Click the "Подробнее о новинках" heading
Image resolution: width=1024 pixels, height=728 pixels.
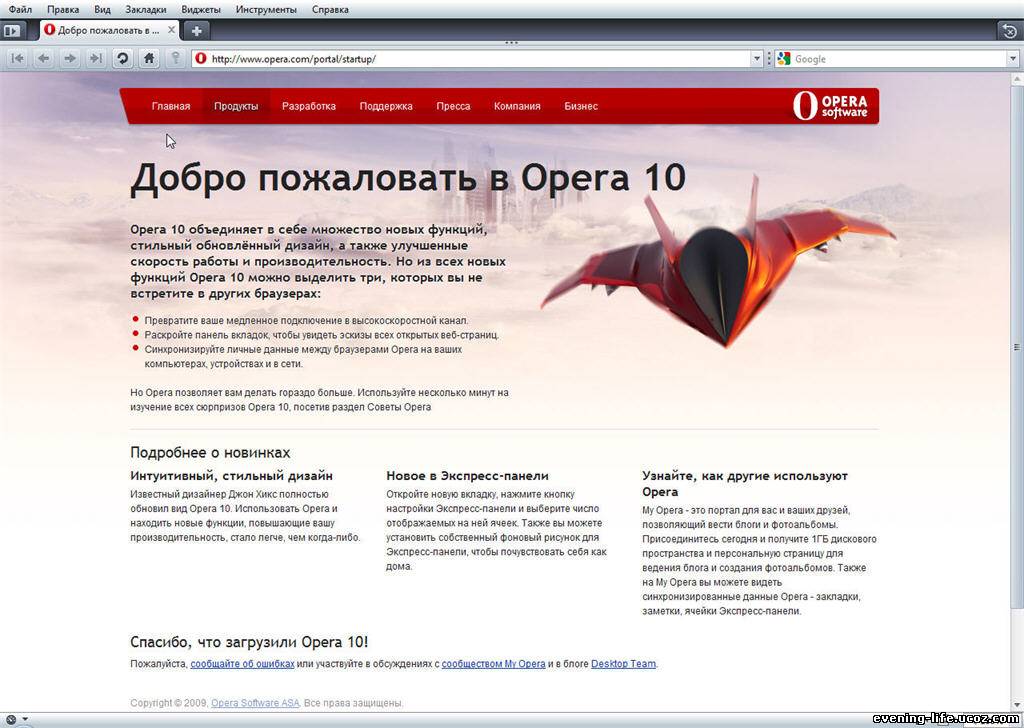[x=210, y=452]
